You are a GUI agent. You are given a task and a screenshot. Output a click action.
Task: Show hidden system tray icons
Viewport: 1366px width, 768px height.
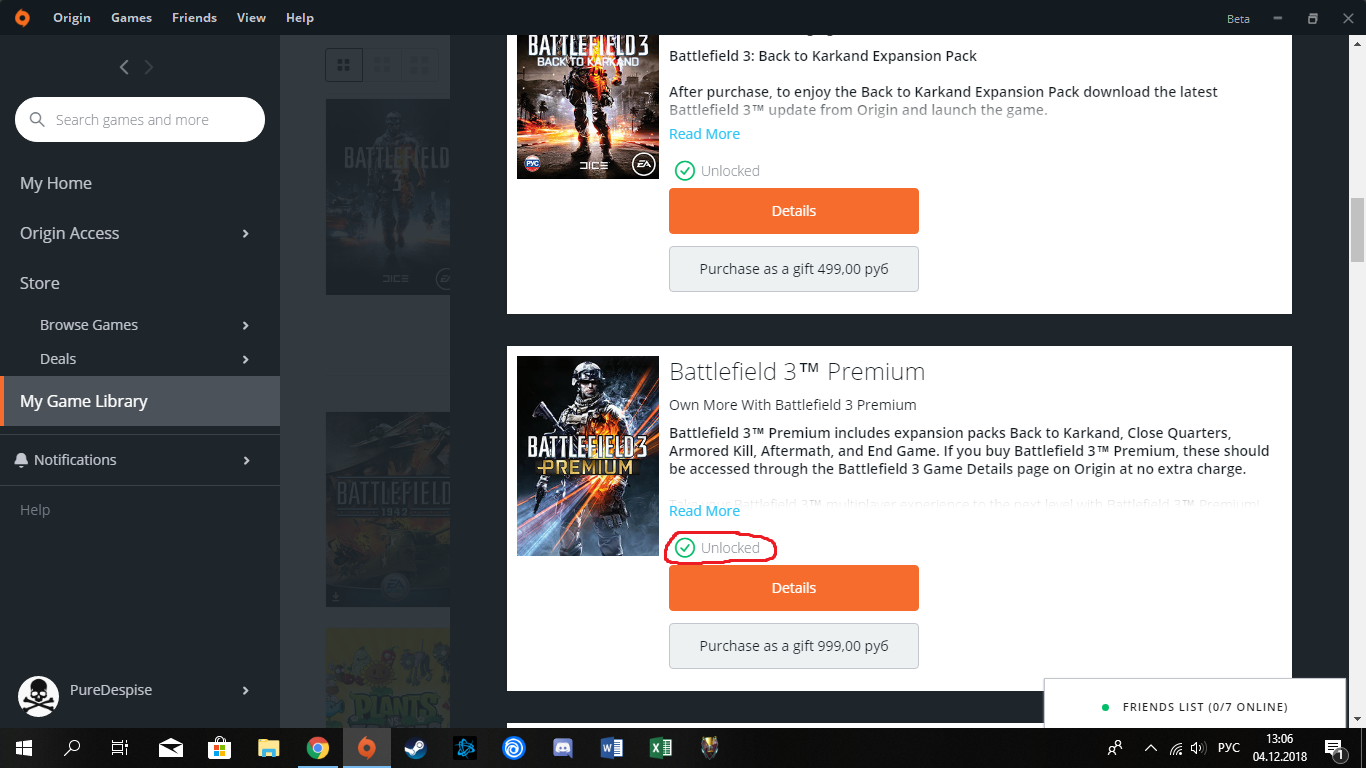pyautogui.click(x=1150, y=748)
